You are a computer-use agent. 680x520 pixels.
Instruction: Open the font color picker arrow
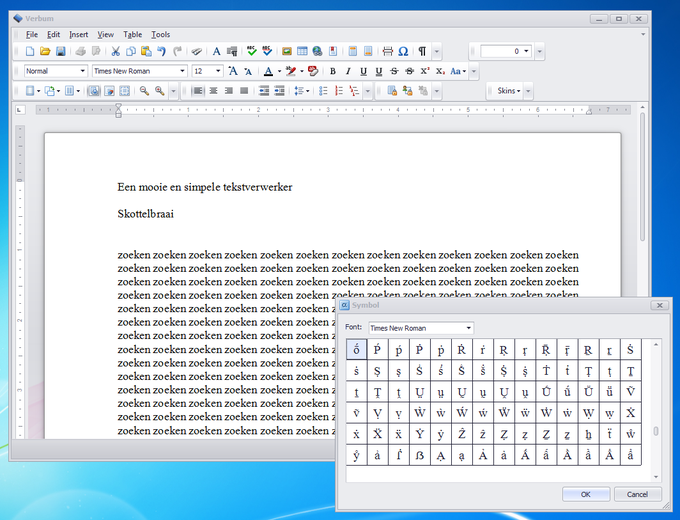[x=279, y=71]
